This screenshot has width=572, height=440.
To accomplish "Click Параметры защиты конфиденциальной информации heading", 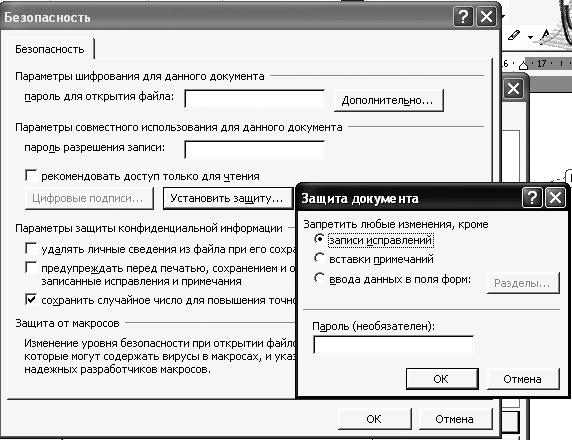I will (x=149, y=228).
